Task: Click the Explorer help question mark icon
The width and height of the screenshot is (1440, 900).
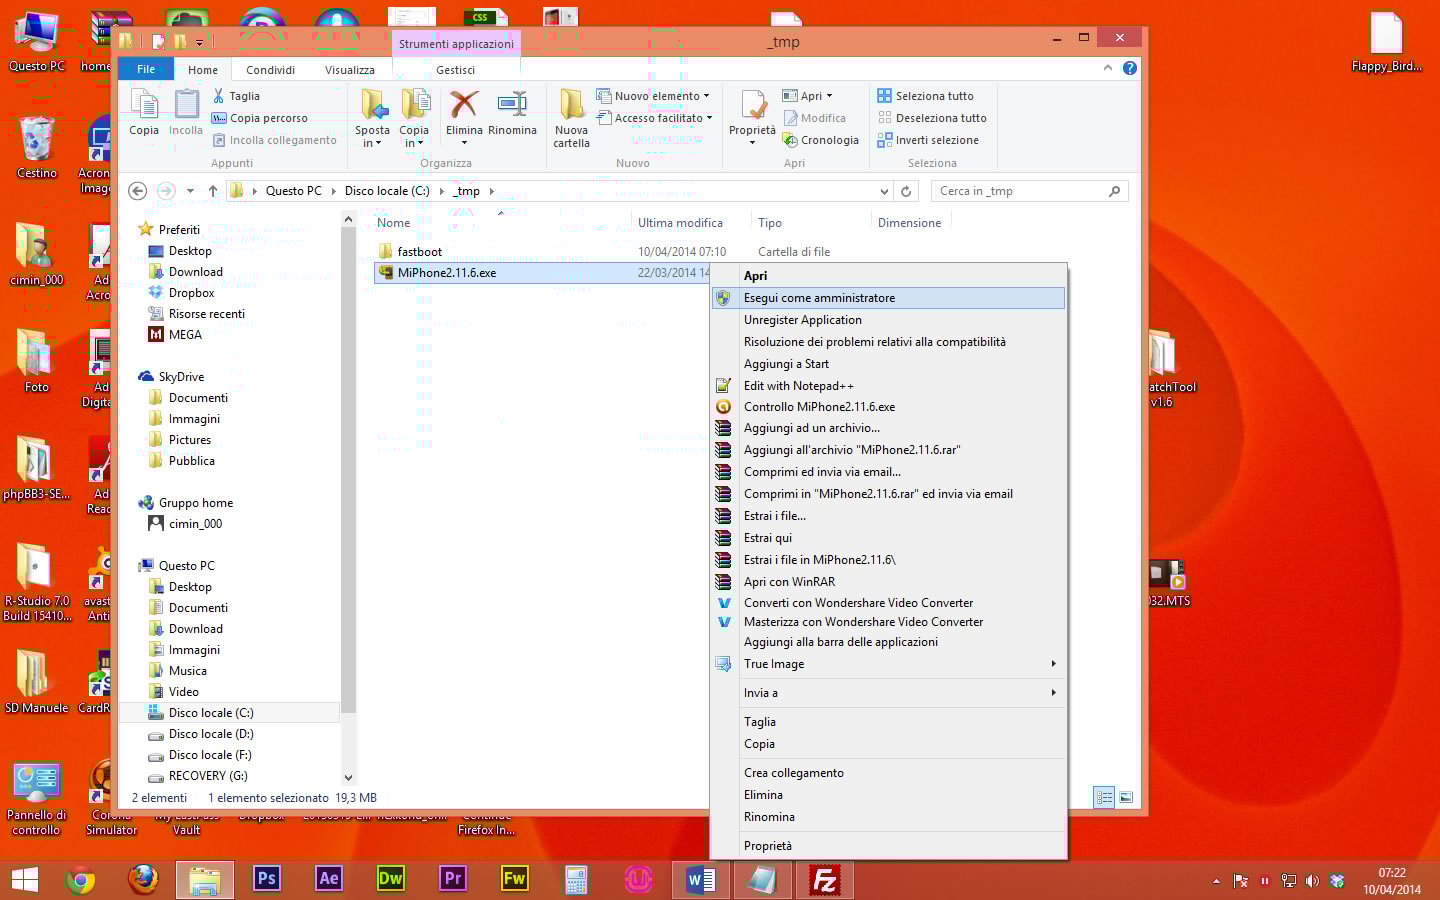Action: pyautogui.click(x=1129, y=68)
